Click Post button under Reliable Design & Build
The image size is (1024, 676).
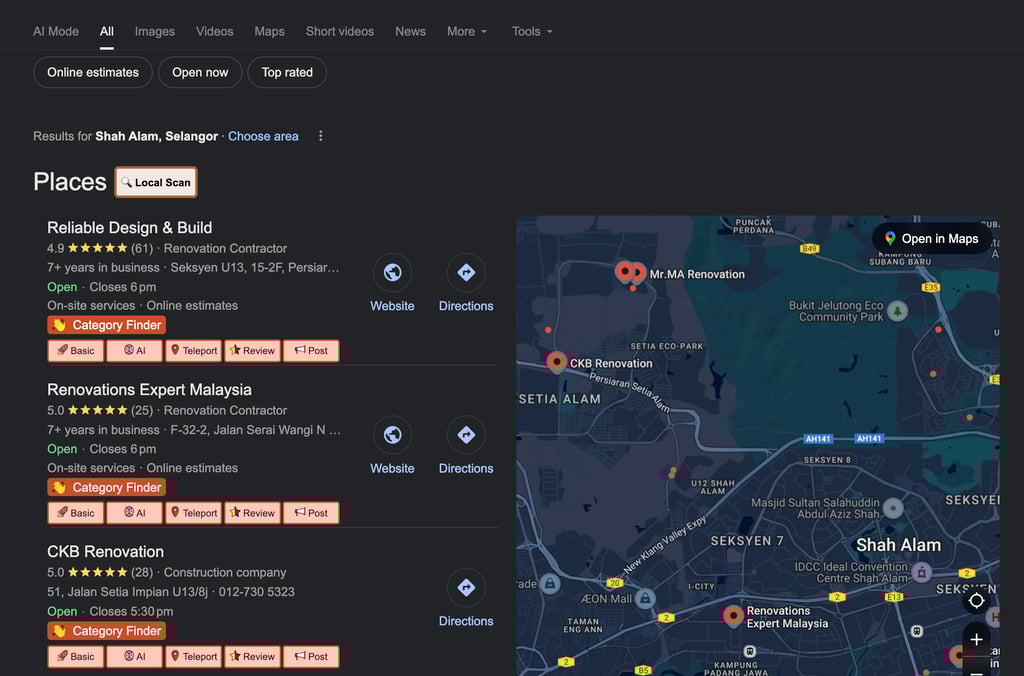pyautogui.click(x=312, y=351)
